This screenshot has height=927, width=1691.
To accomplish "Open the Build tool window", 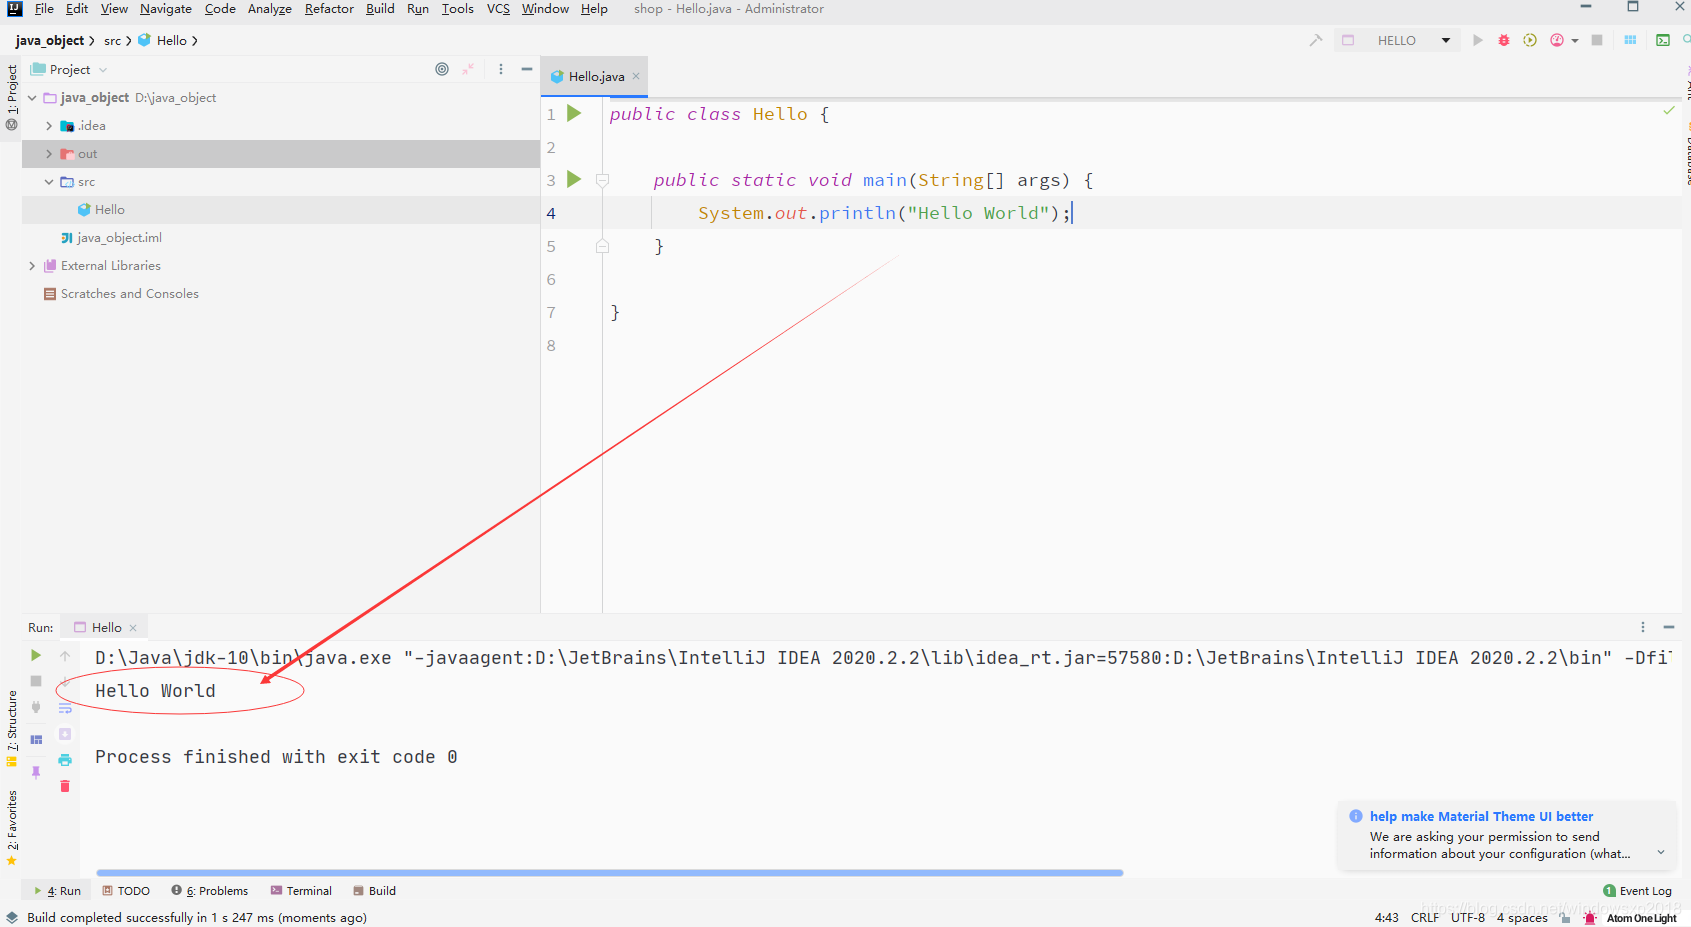I will tap(374, 891).
